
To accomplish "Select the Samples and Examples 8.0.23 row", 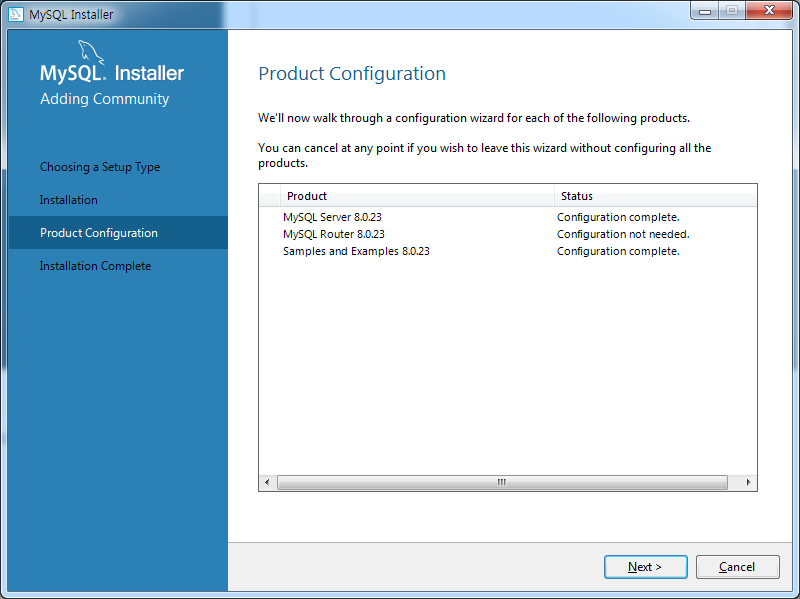I will [508, 251].
